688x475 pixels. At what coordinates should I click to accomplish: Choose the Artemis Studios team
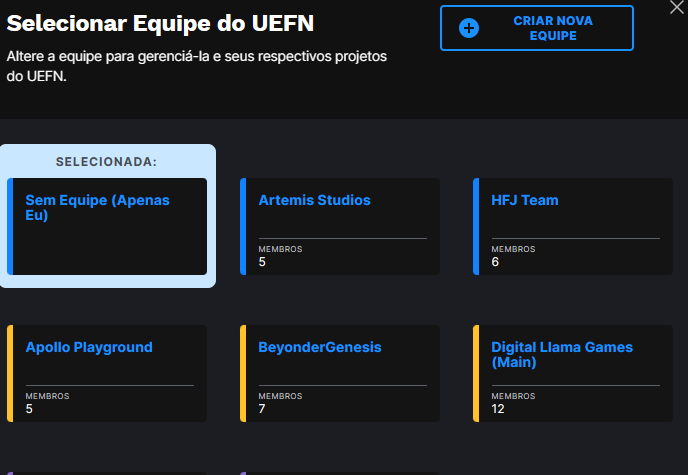coord(340,226)
